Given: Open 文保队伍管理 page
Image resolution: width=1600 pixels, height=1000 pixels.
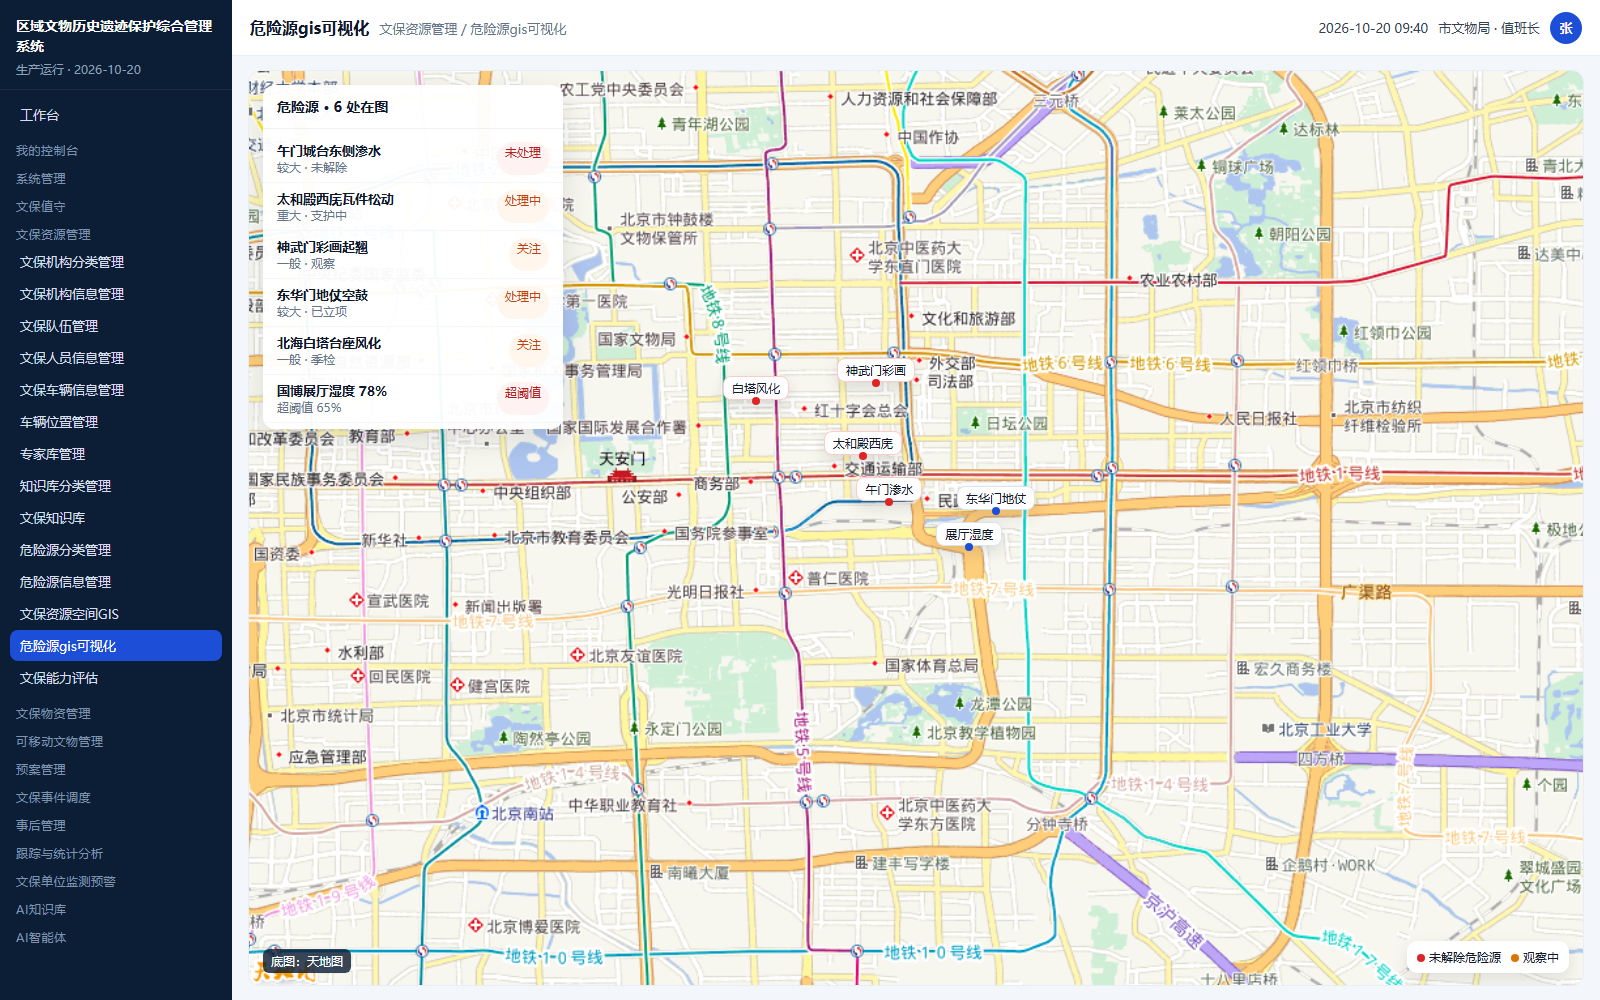Looking at the screenshot, I should coord(116,326).
